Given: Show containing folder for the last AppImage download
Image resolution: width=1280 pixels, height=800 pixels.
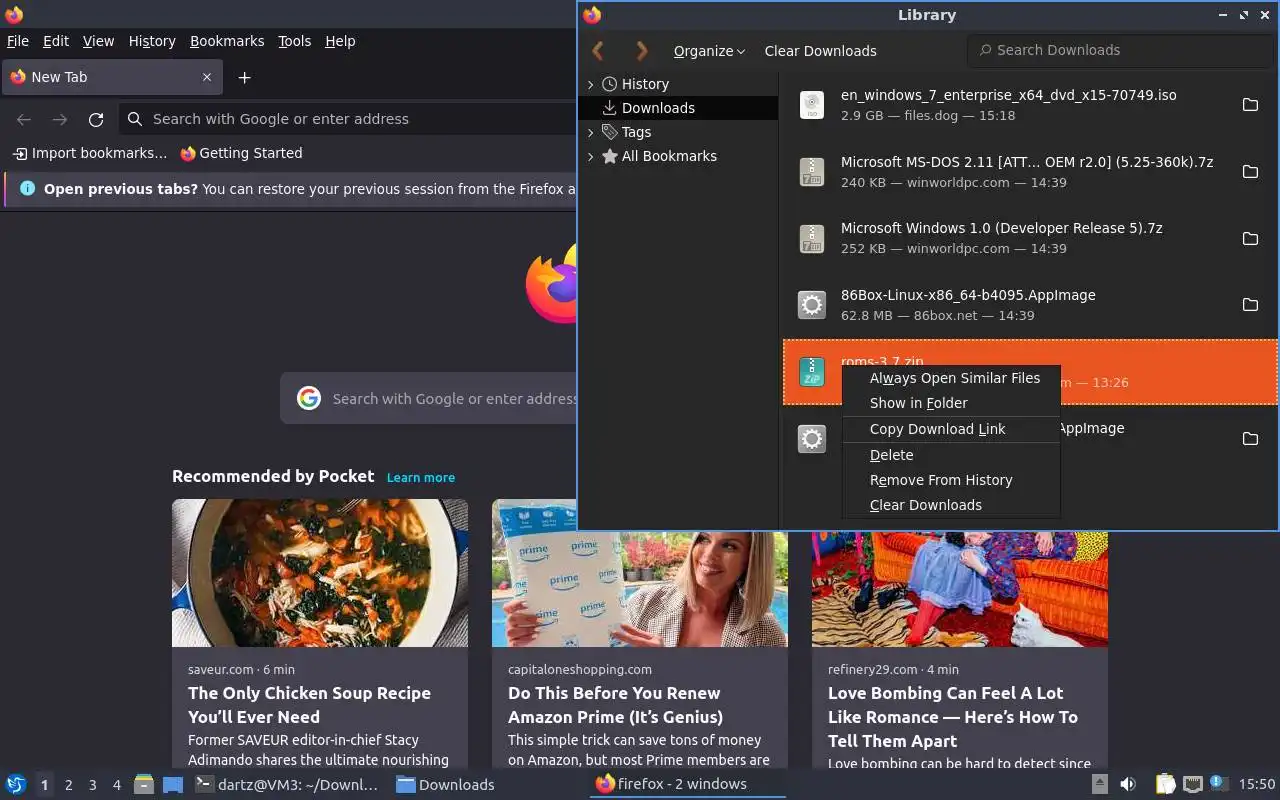Looking at the screenshot, I should (1250, 438).
